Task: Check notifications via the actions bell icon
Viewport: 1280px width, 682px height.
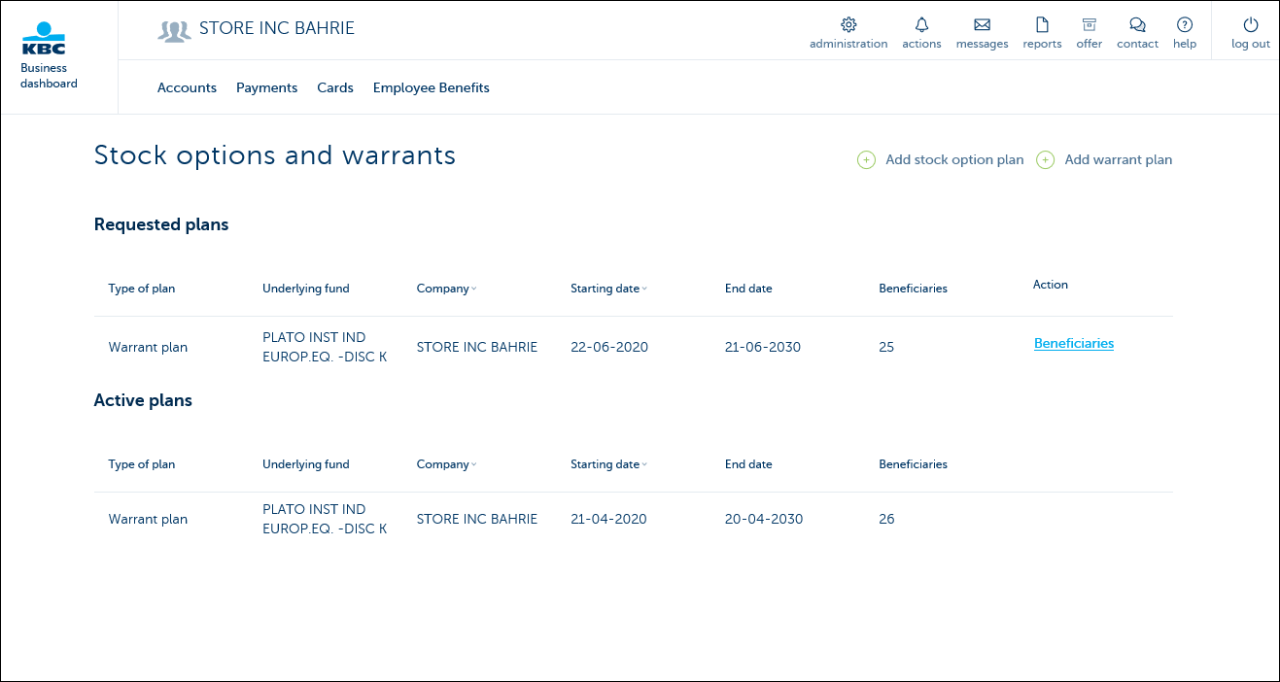Action: [921, 24]
